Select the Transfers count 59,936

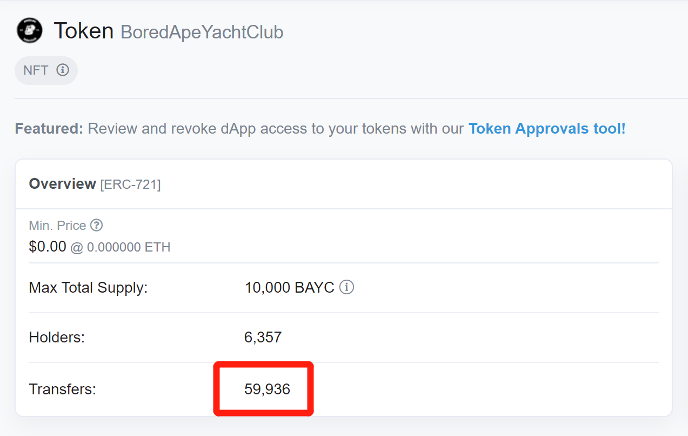coord(267,389)
